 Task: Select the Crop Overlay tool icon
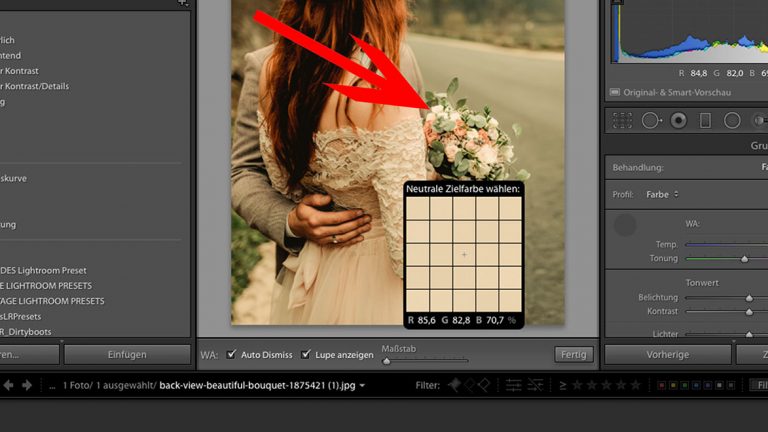pos(624,120)
